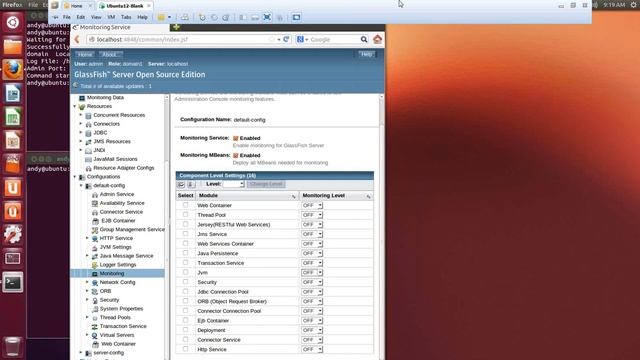Click the Change Level button
The height and width of the screenshot is (360, 640).
(266, 184)
